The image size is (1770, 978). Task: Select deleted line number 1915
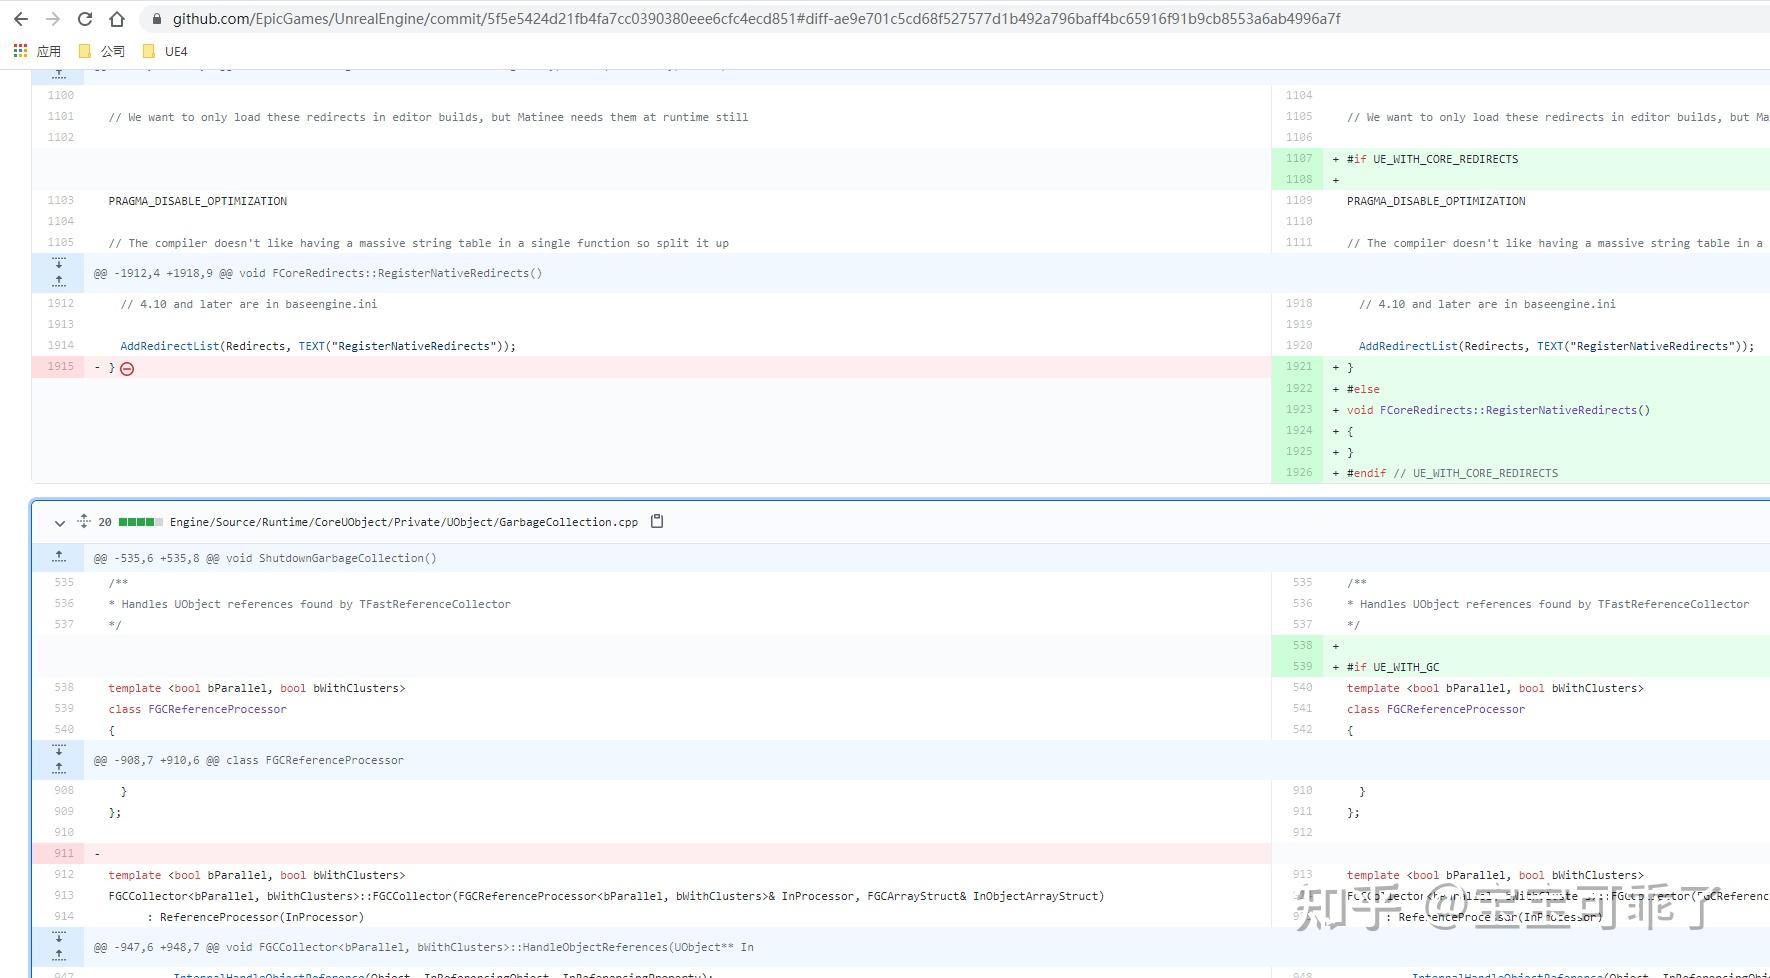click(61, 366)
